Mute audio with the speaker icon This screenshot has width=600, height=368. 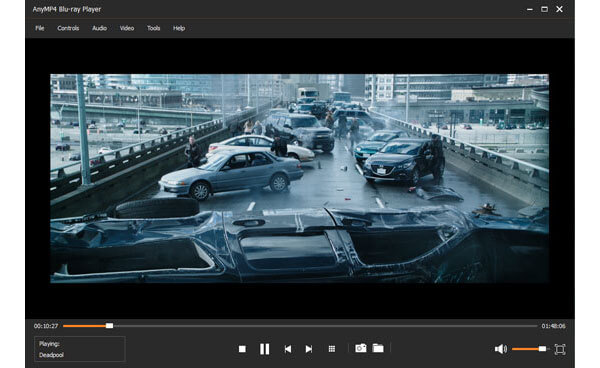coord(501,349)
